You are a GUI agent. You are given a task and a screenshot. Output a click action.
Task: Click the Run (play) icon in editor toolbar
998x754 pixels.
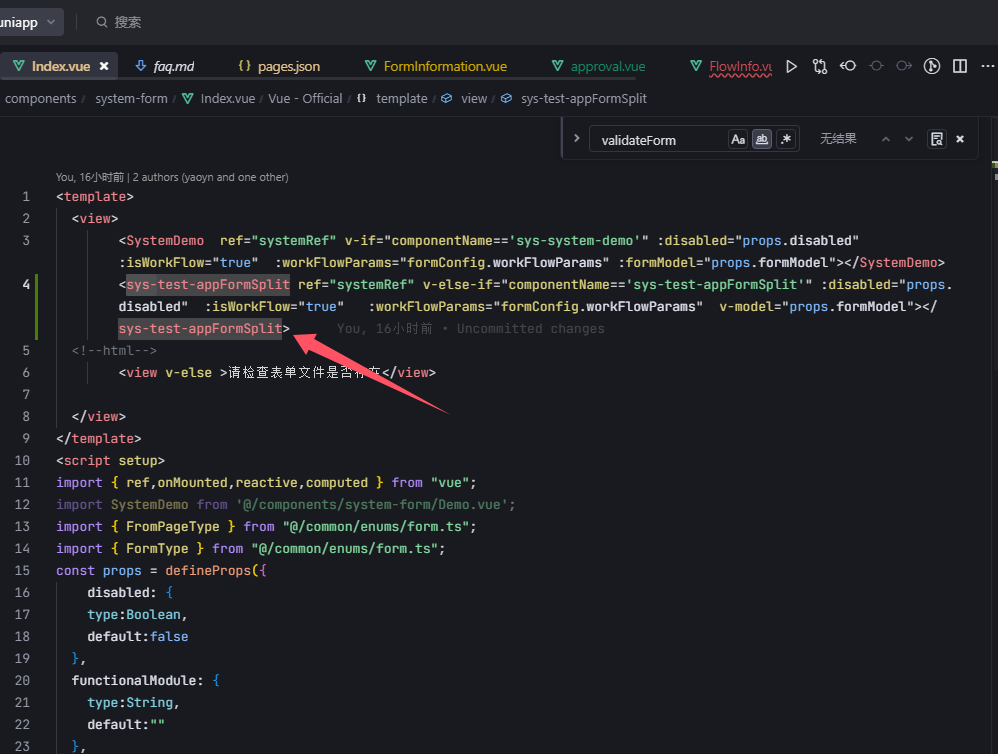click(791, 67)
